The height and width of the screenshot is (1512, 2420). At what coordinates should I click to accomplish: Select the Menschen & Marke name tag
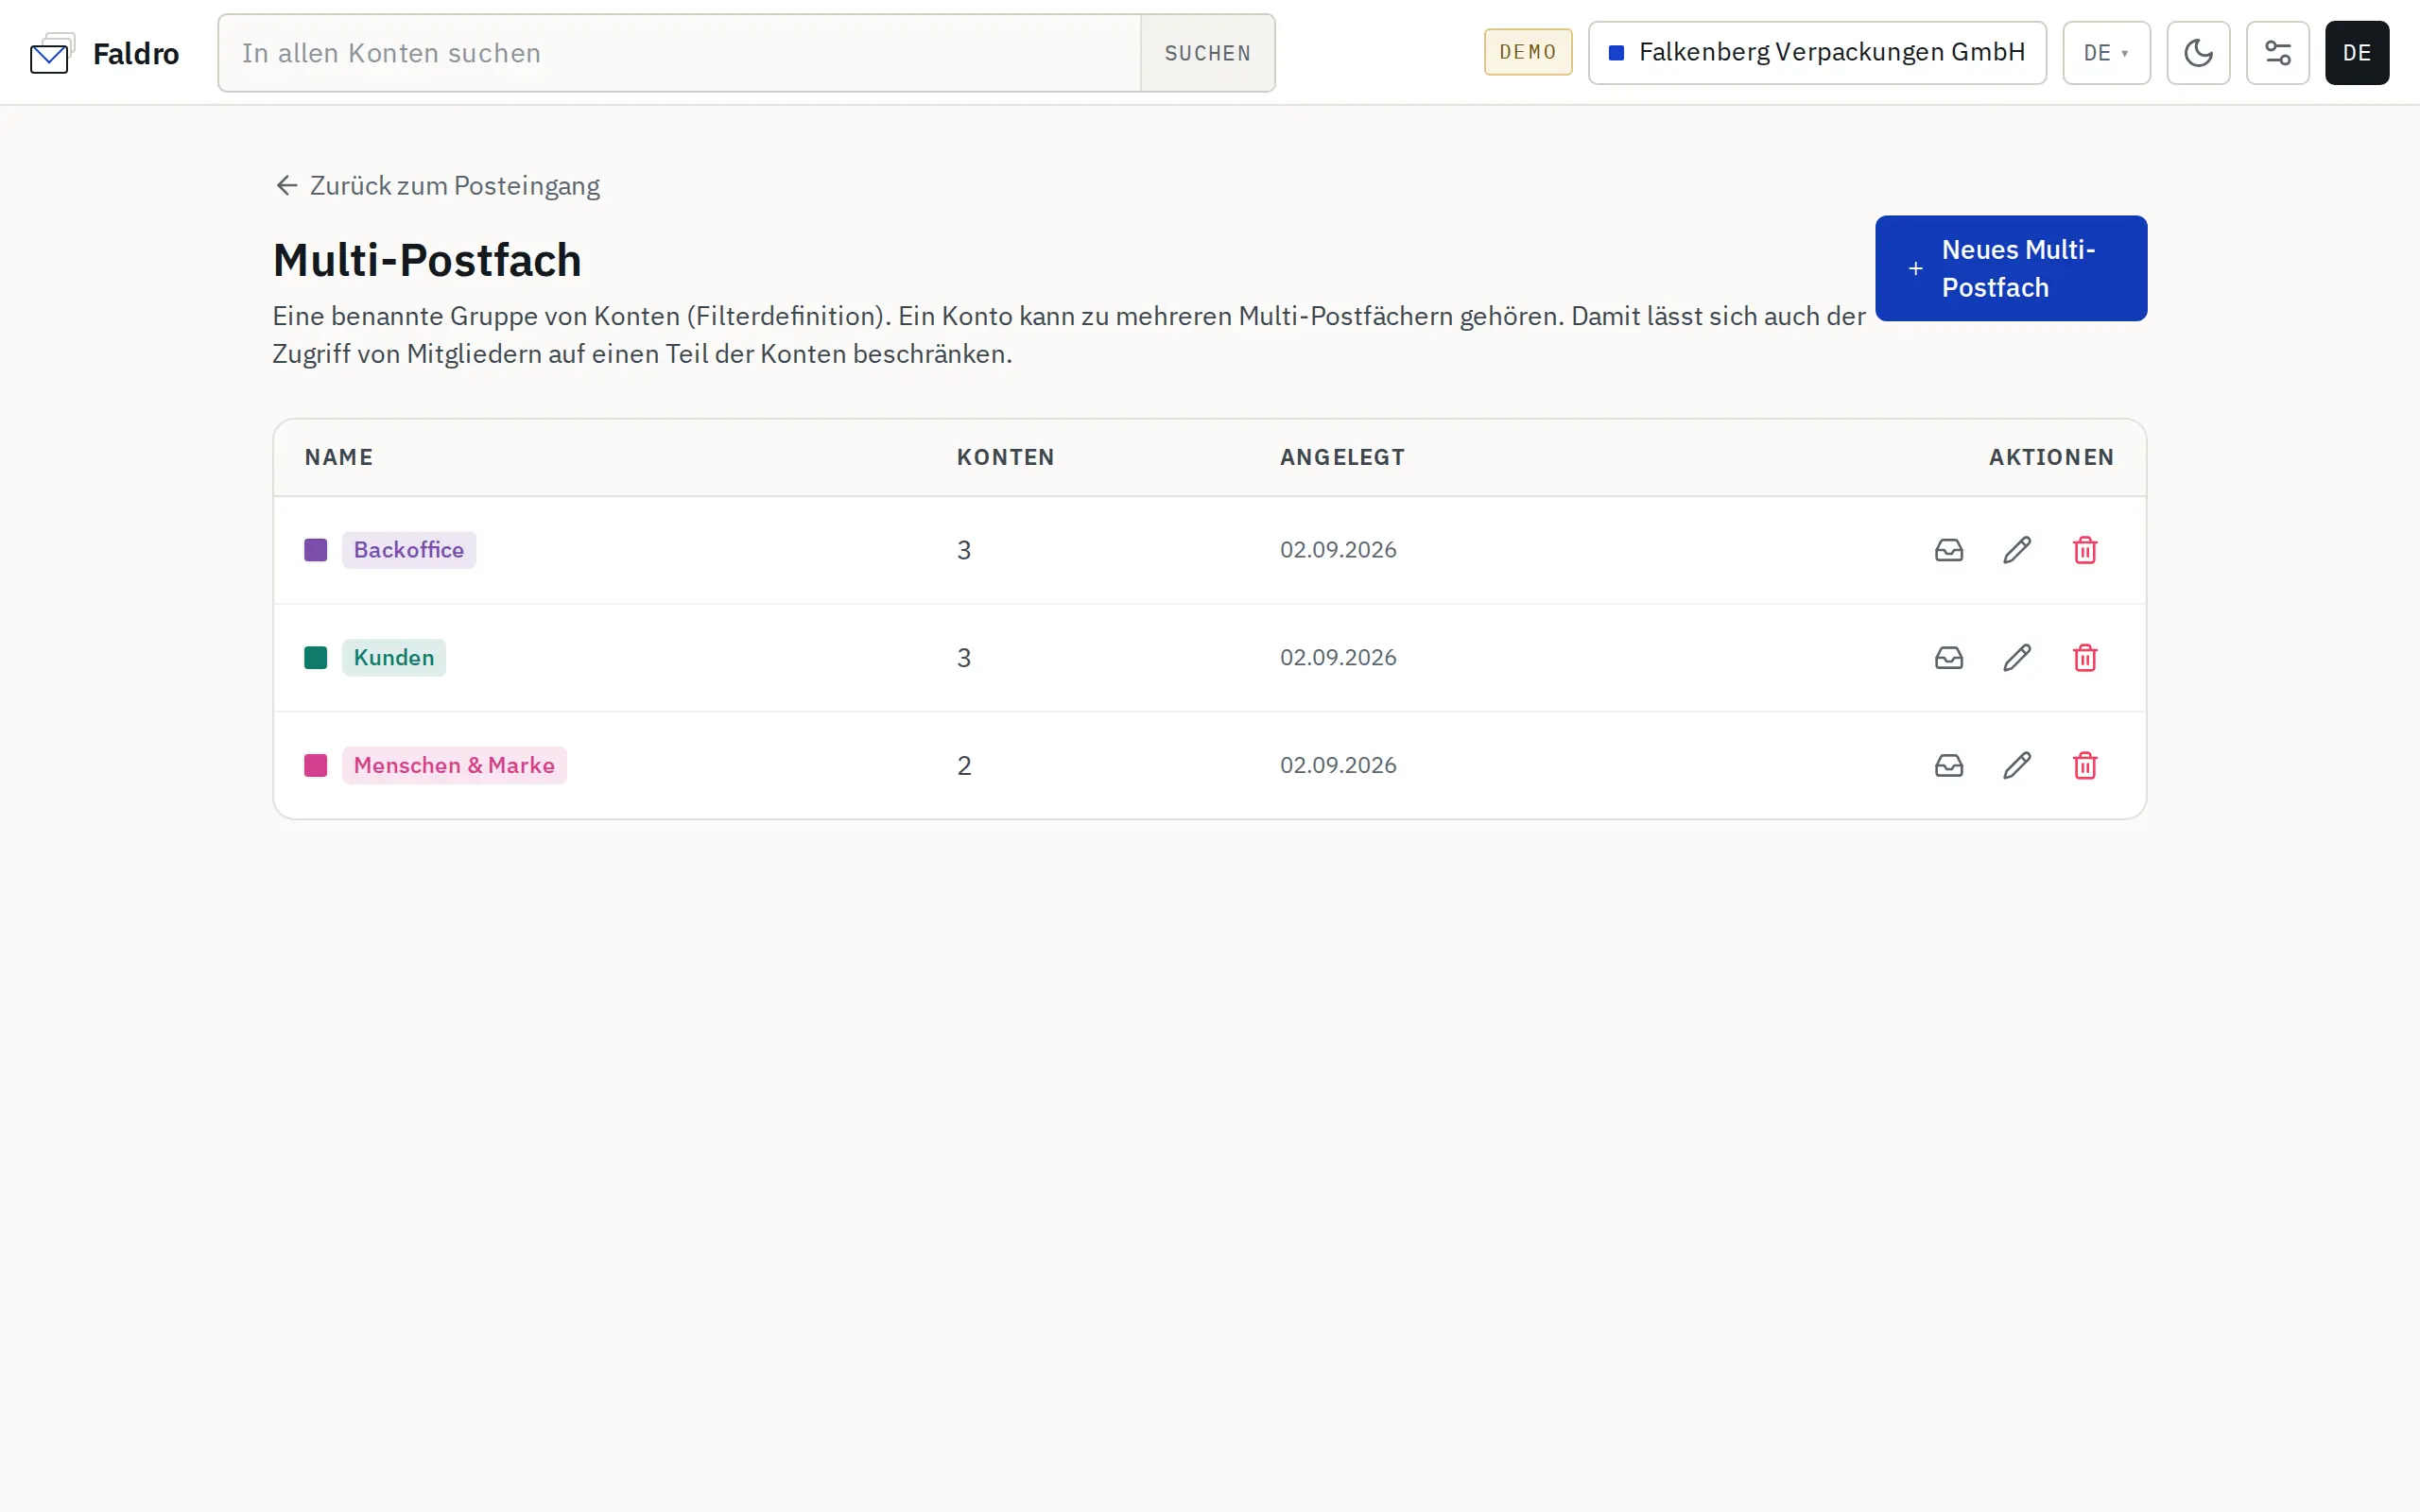454,766
